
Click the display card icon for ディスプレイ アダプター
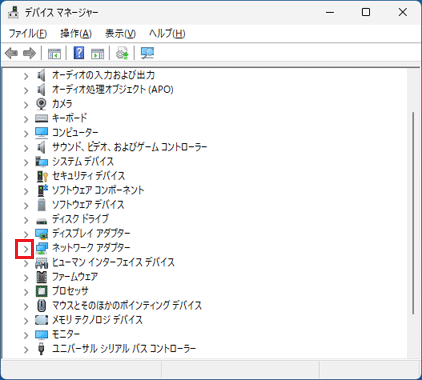pos(41,234)
